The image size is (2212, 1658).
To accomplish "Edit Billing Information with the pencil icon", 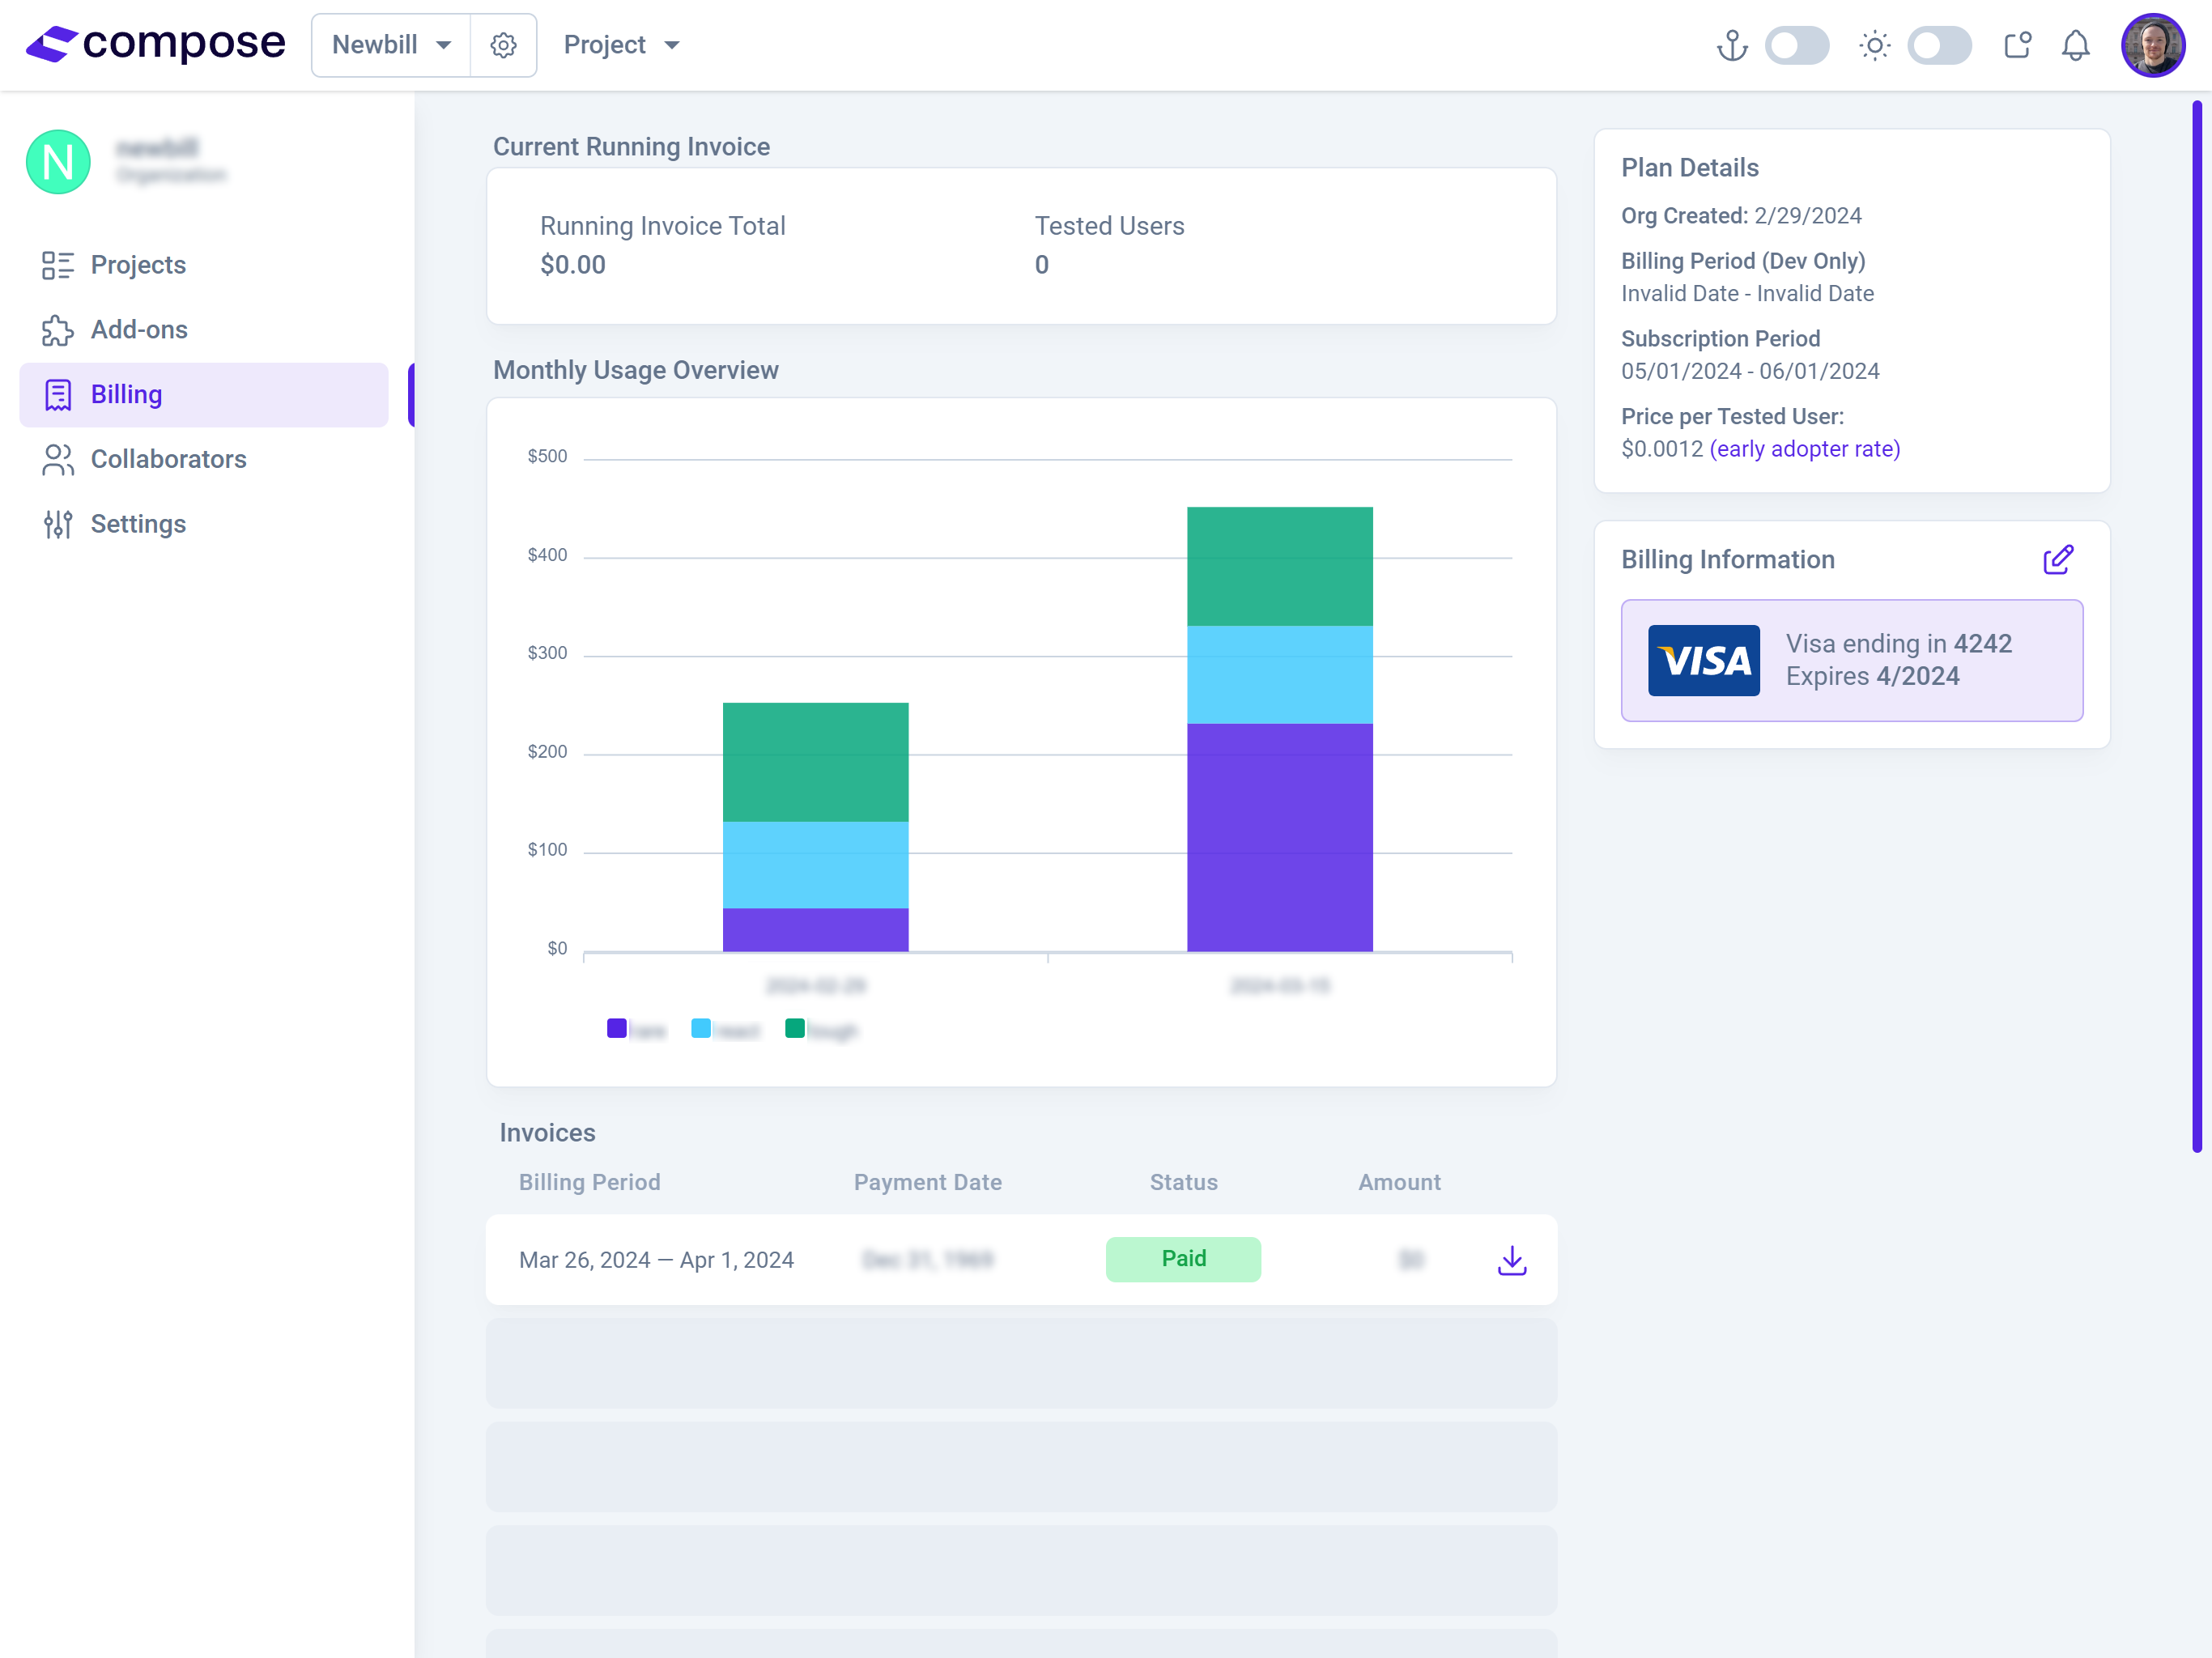I will [x=2058, y=559].
